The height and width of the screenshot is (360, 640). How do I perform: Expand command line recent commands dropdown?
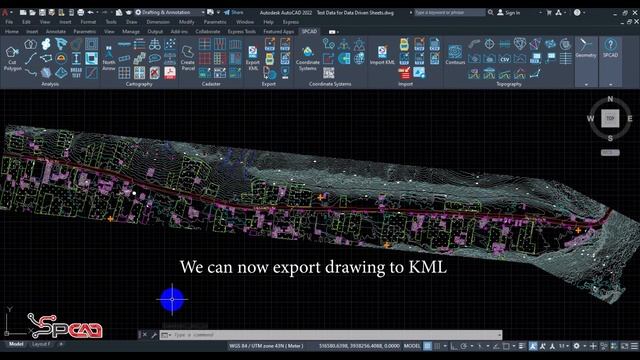coord(166,335)
